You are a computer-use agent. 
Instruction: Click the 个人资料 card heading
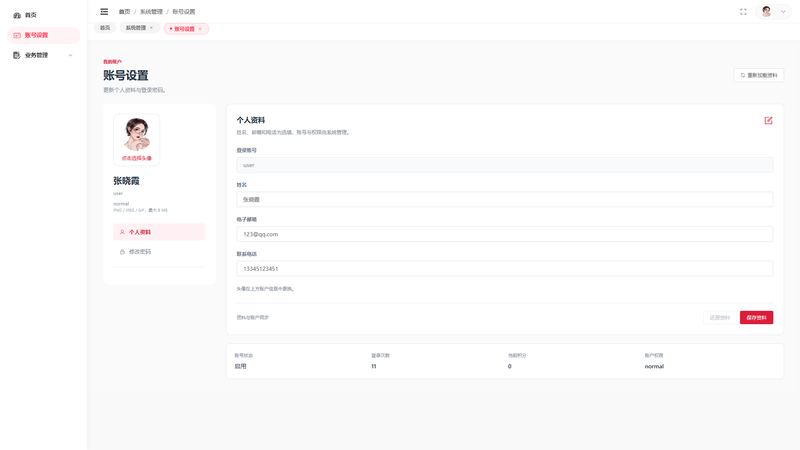(251, 120)
